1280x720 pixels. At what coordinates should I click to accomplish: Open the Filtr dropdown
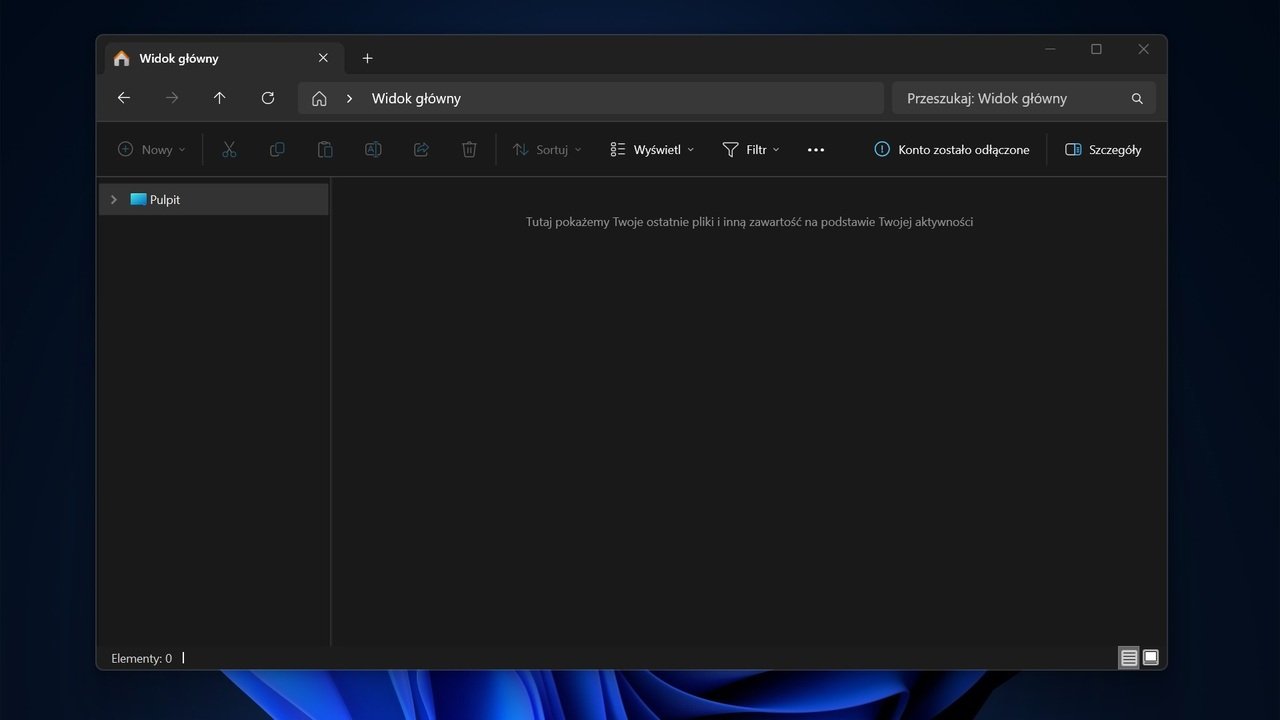pyautogui.click(x=750, y=149)
